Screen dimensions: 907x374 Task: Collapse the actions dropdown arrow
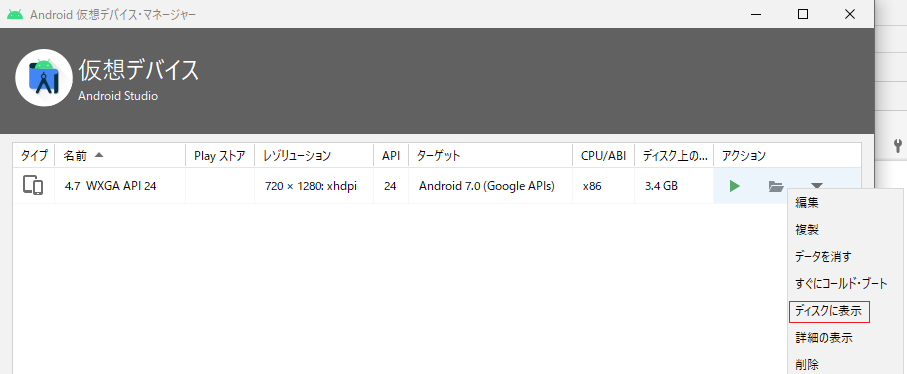pos(817,186)
